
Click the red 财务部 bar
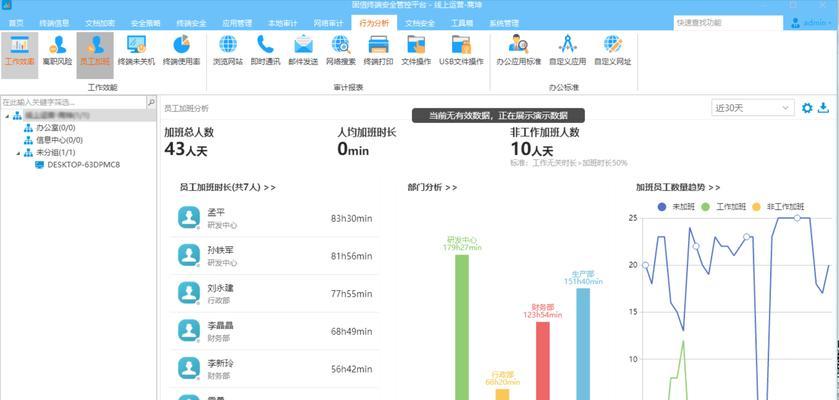tap(543, 361)
